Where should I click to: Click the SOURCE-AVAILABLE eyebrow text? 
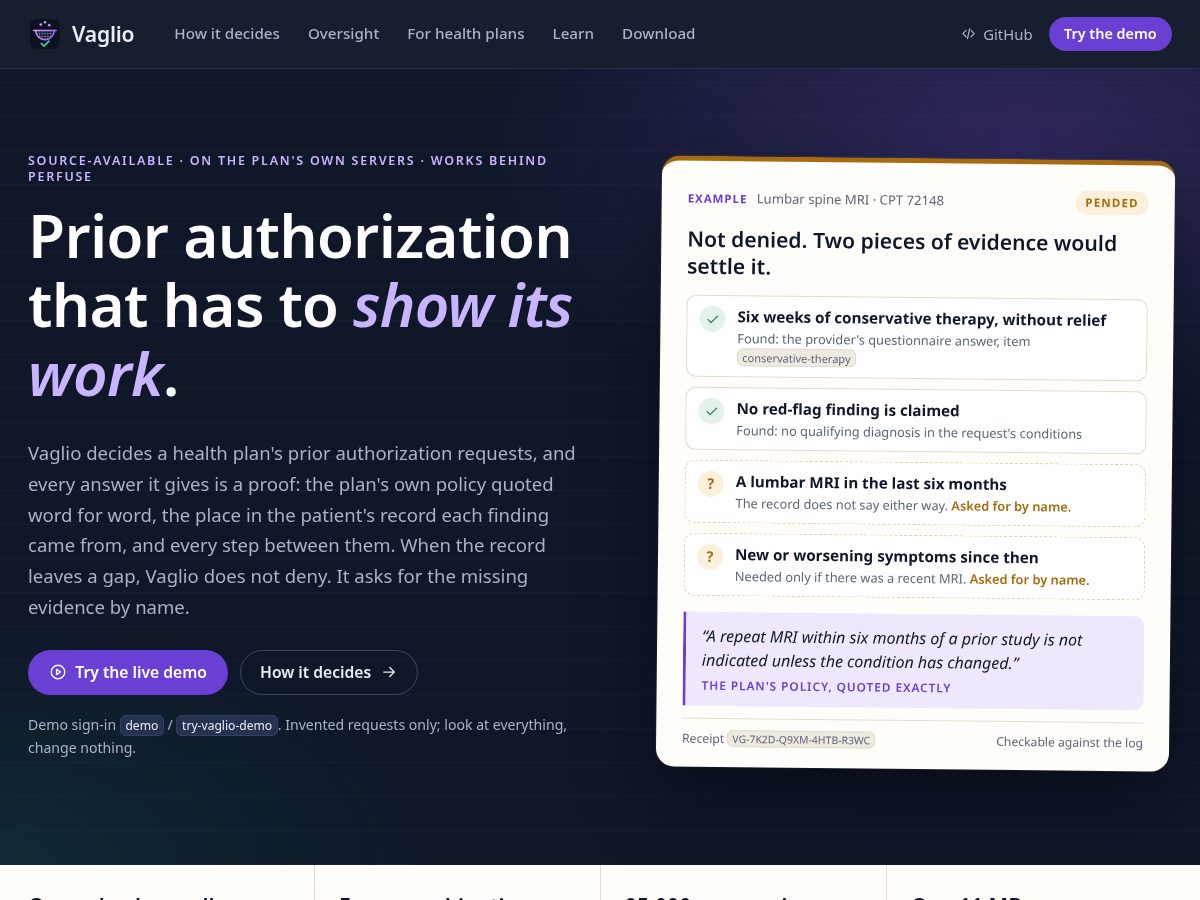pos(287,168)
